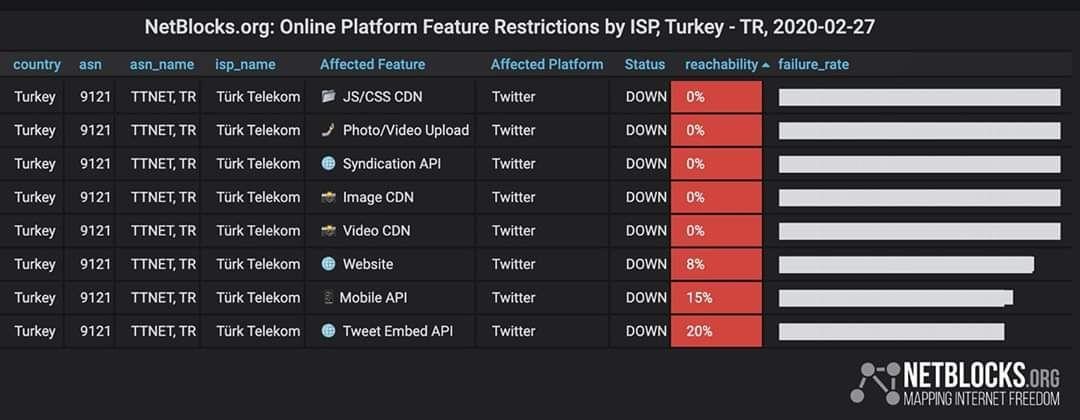
Task: Click the Image CDN icon
Action: [x=329, y=197]
